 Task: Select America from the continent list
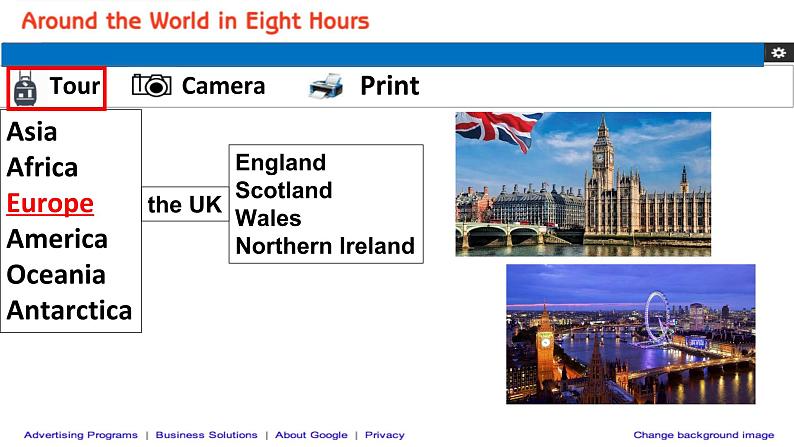tap(57, 239)
